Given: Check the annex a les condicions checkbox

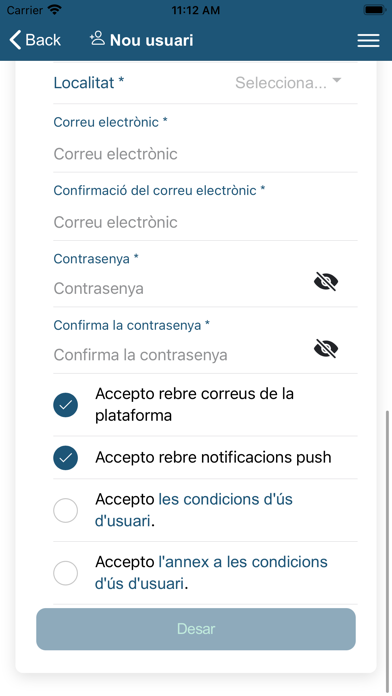Looking at the screenshot, I should [x=66, y=573].
